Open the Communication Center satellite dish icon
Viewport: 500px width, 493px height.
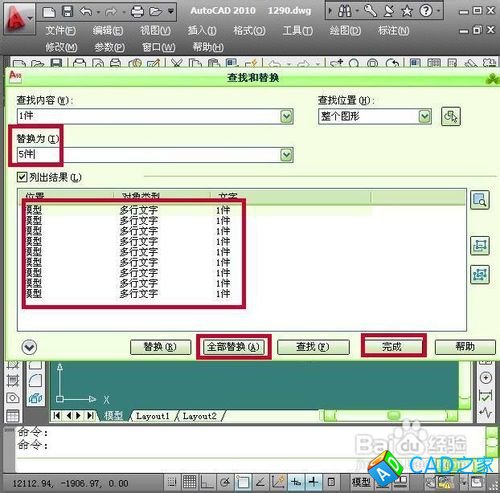tap(389, 11)
